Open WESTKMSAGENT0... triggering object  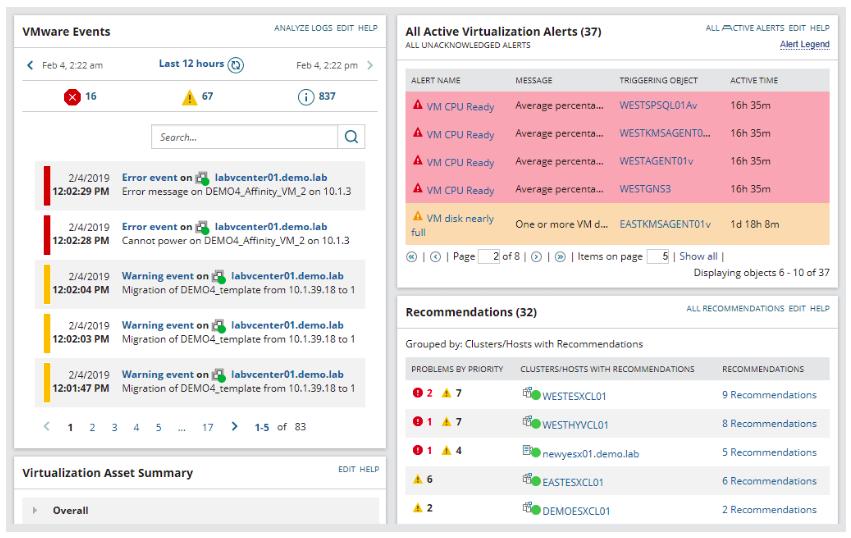pos(665,133)
